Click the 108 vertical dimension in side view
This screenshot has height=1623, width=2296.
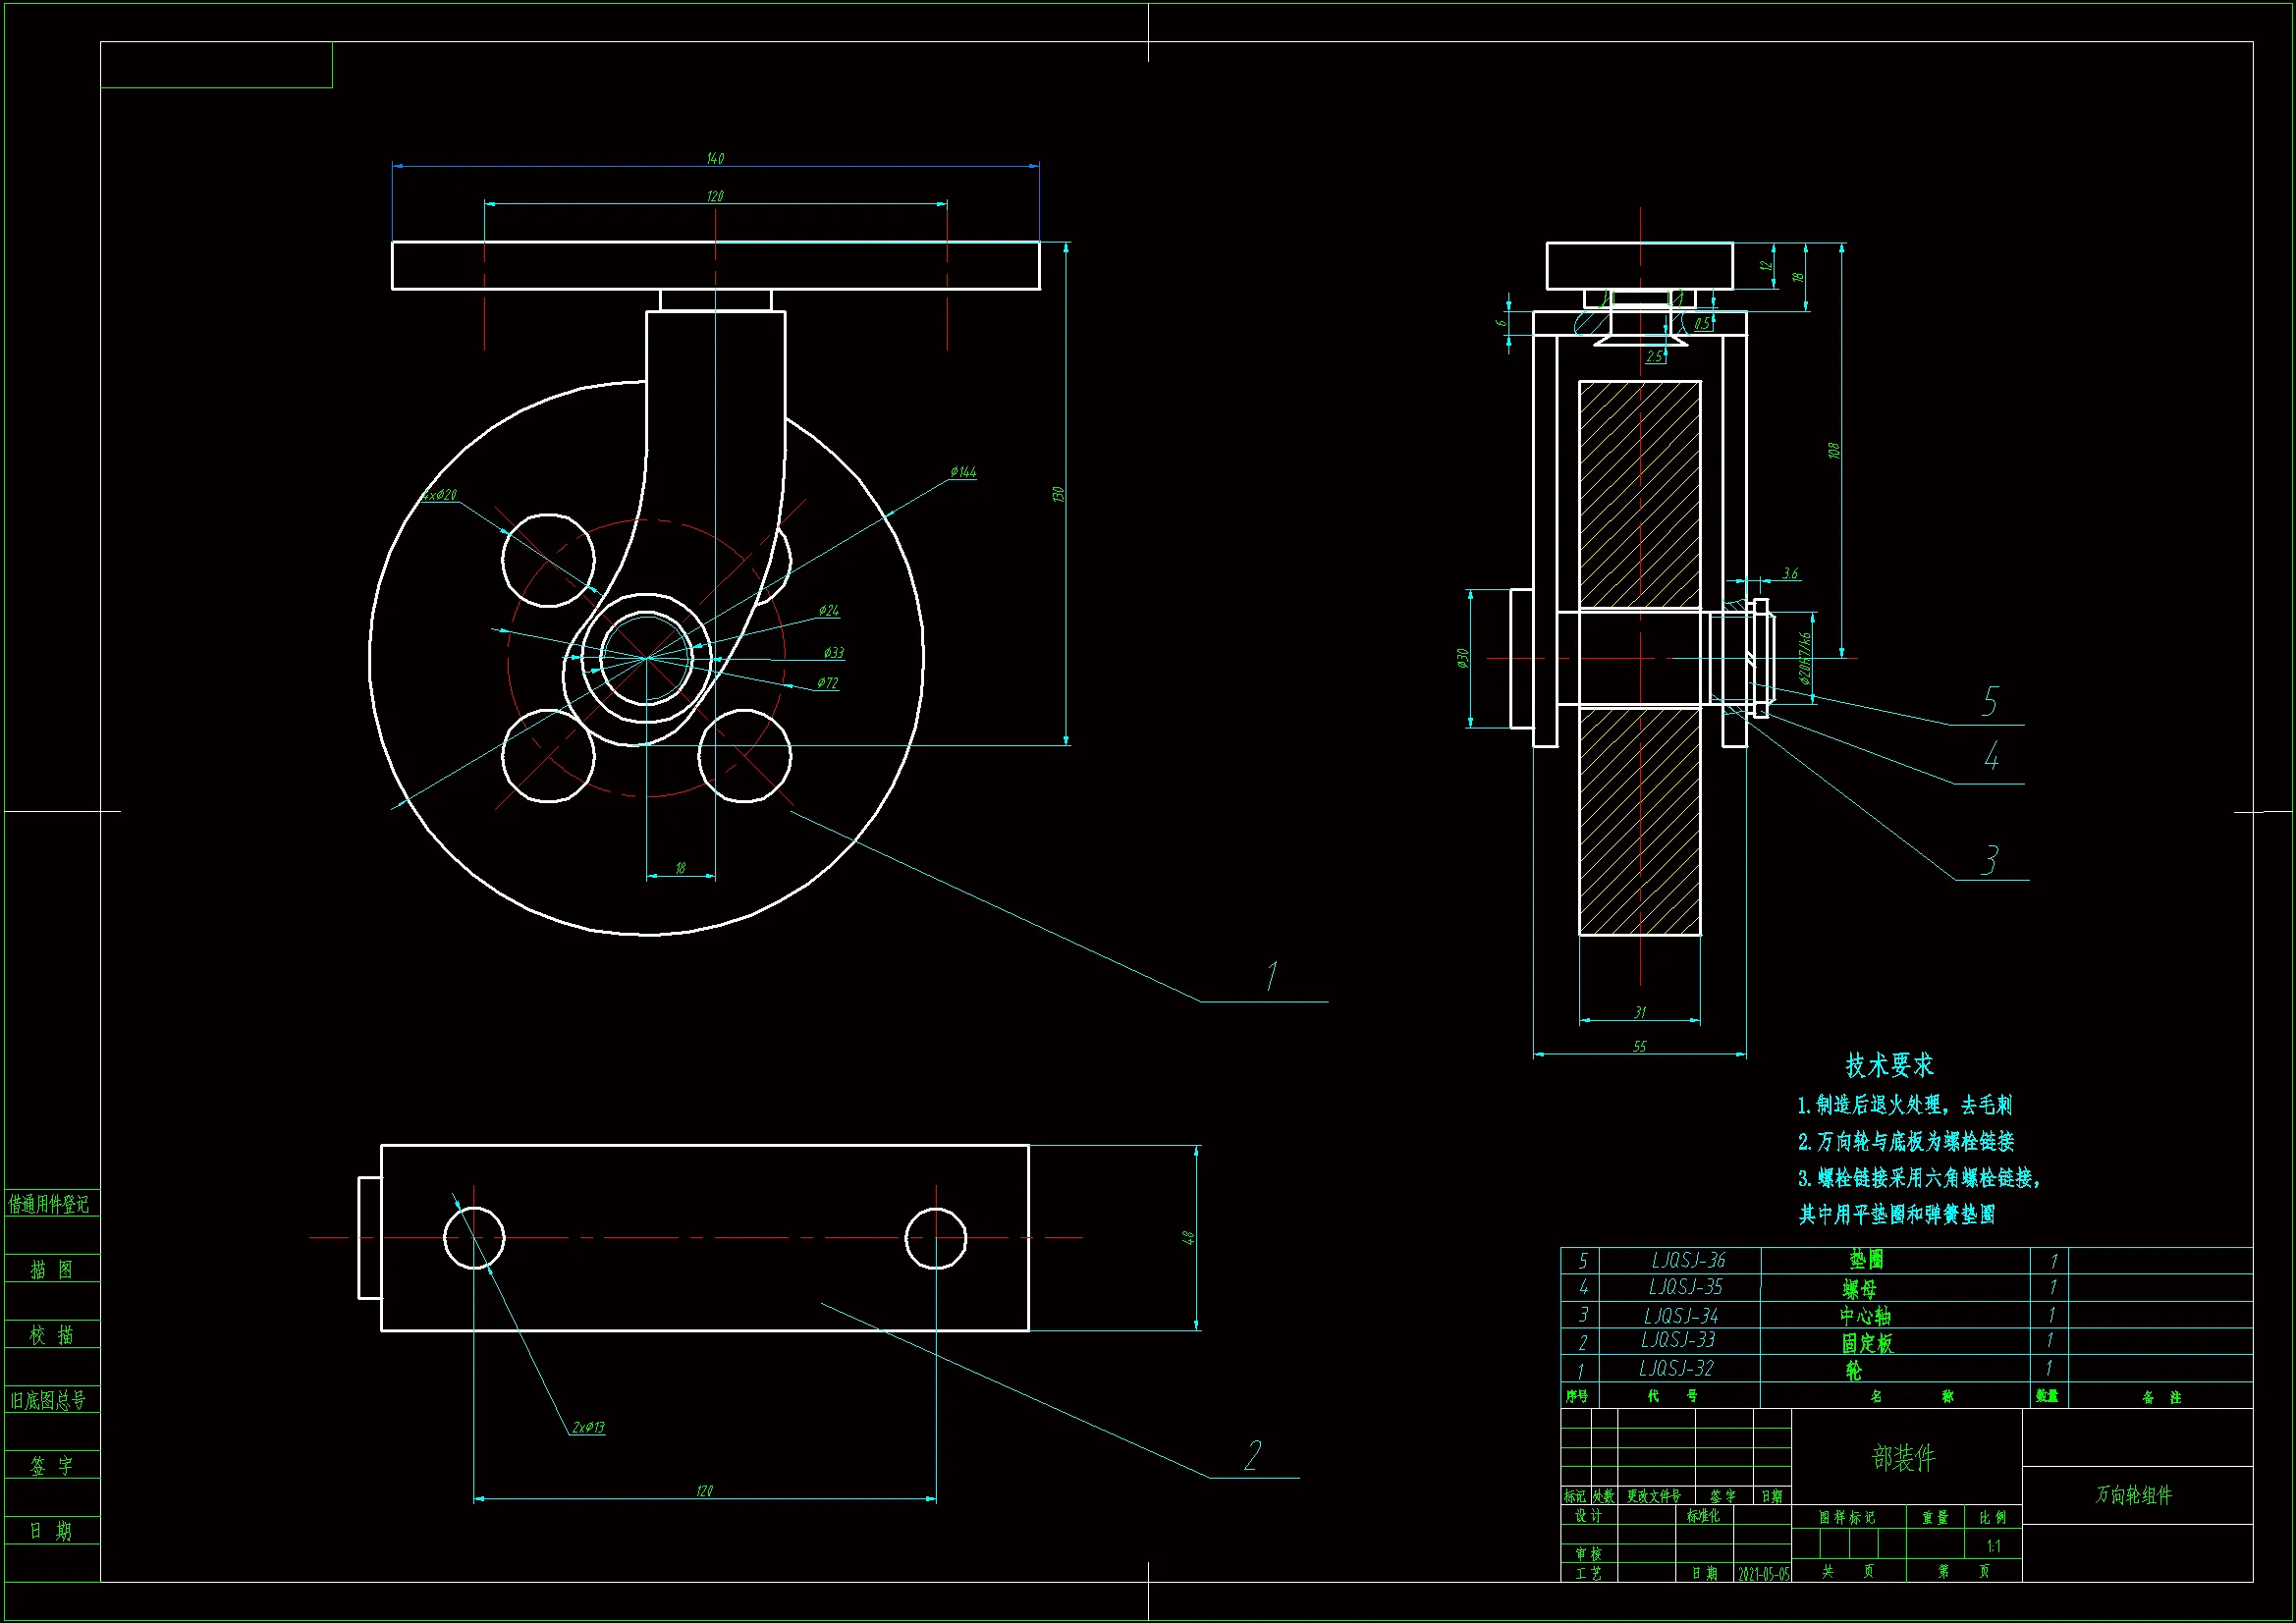[x=1833, y=451]
